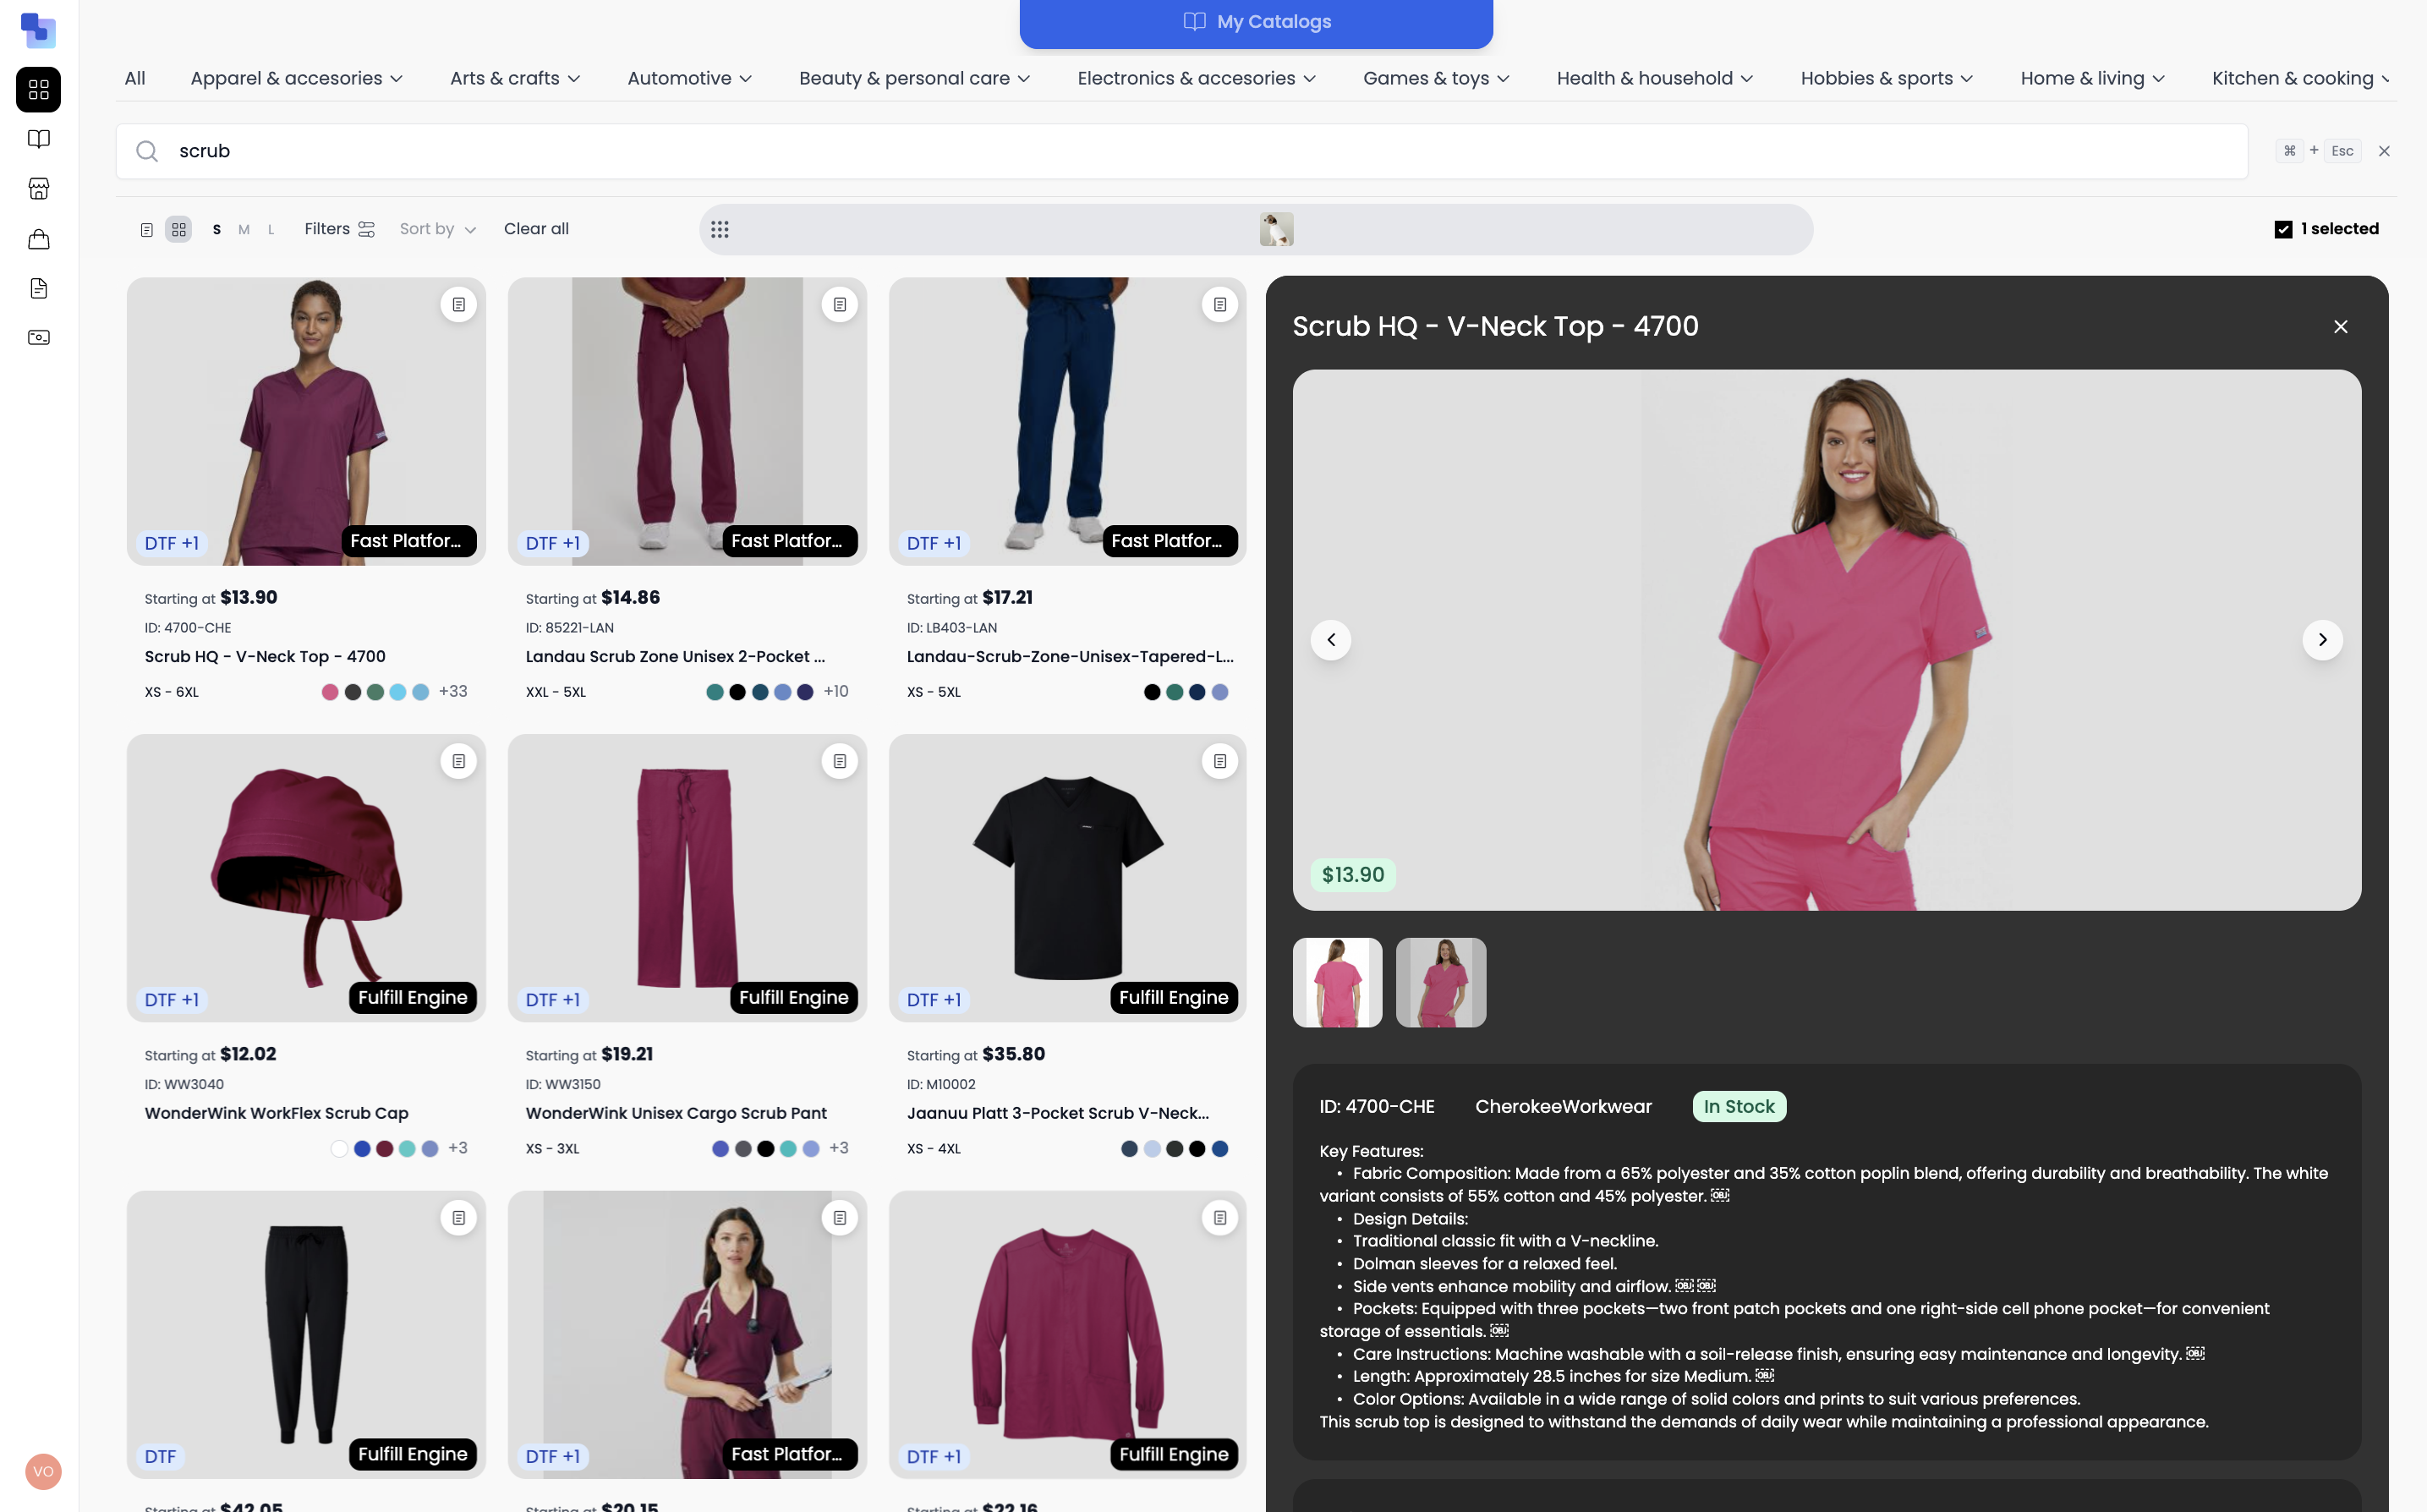
Task: Open the document sidebar icon
Action: coord(39,288)
